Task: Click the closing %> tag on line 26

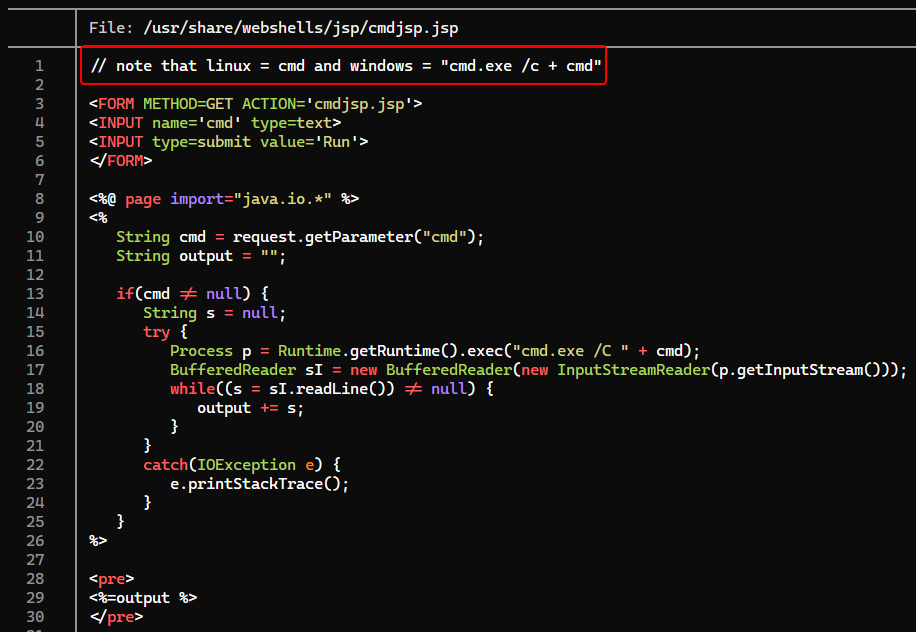Action: (x=98, y=541)
